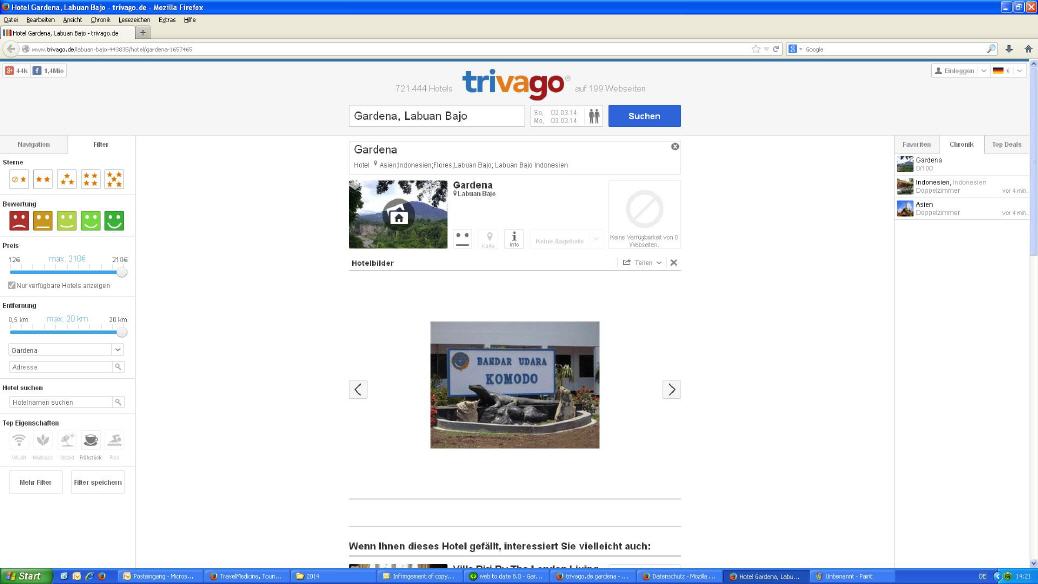
Task: Open the Karte map pin icon
Action: (489, 239)
